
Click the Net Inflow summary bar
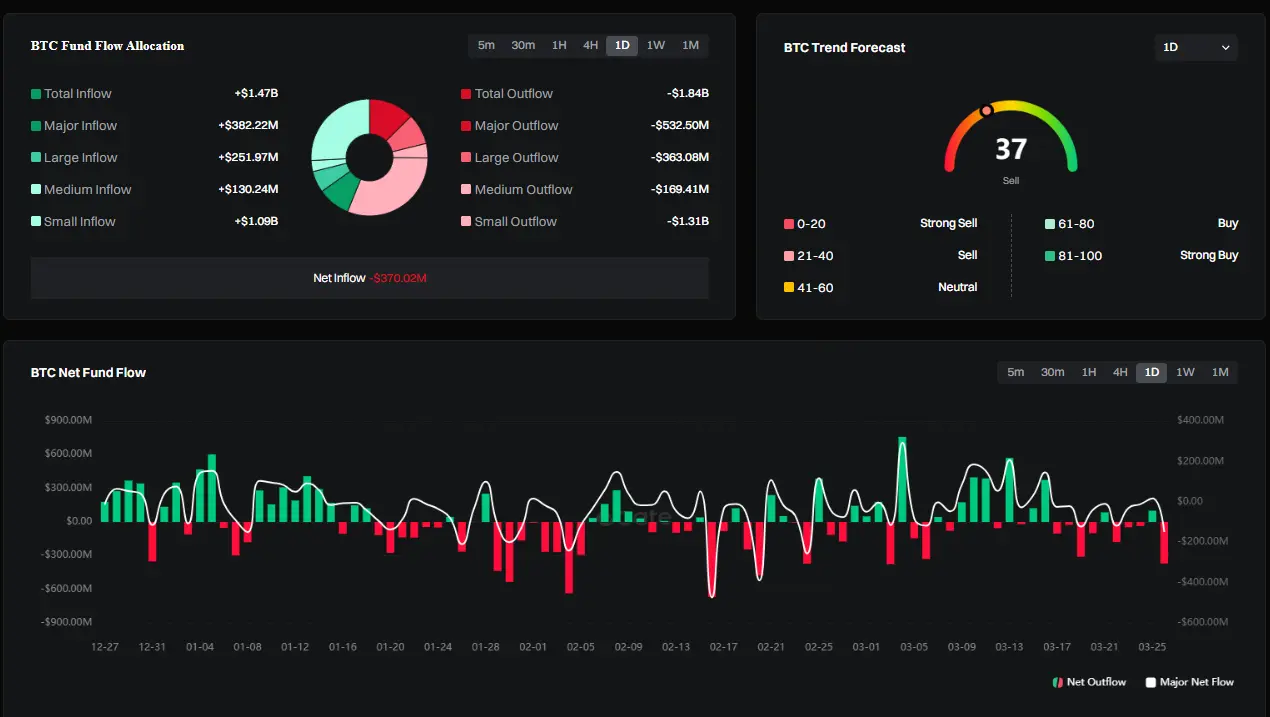370,278
